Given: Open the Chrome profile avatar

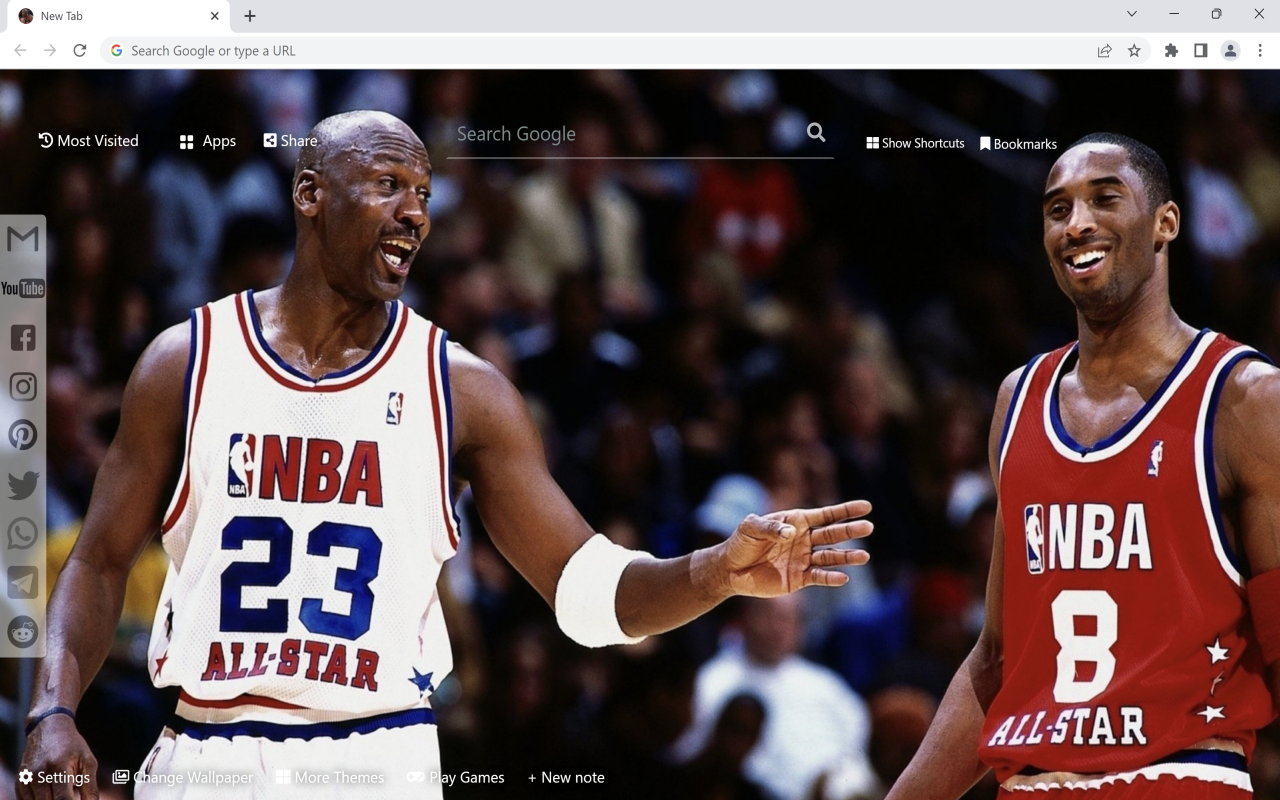Looking at the screenshot, I should pos(1231,51).
